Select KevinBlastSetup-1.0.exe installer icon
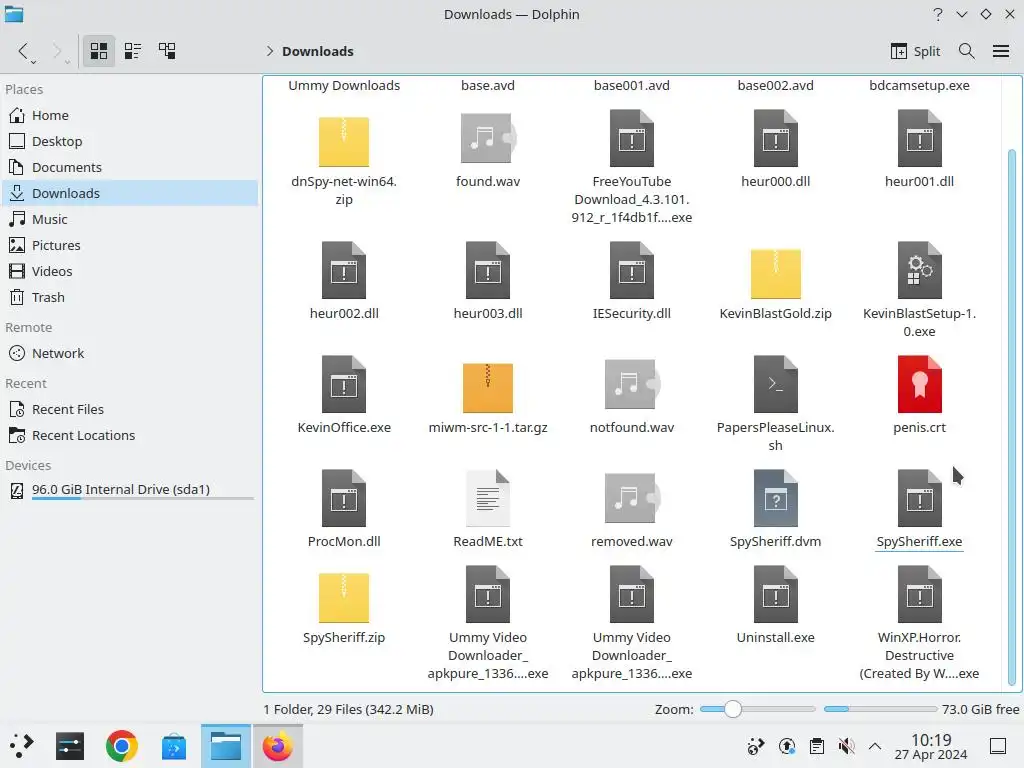 click(919, 270)
